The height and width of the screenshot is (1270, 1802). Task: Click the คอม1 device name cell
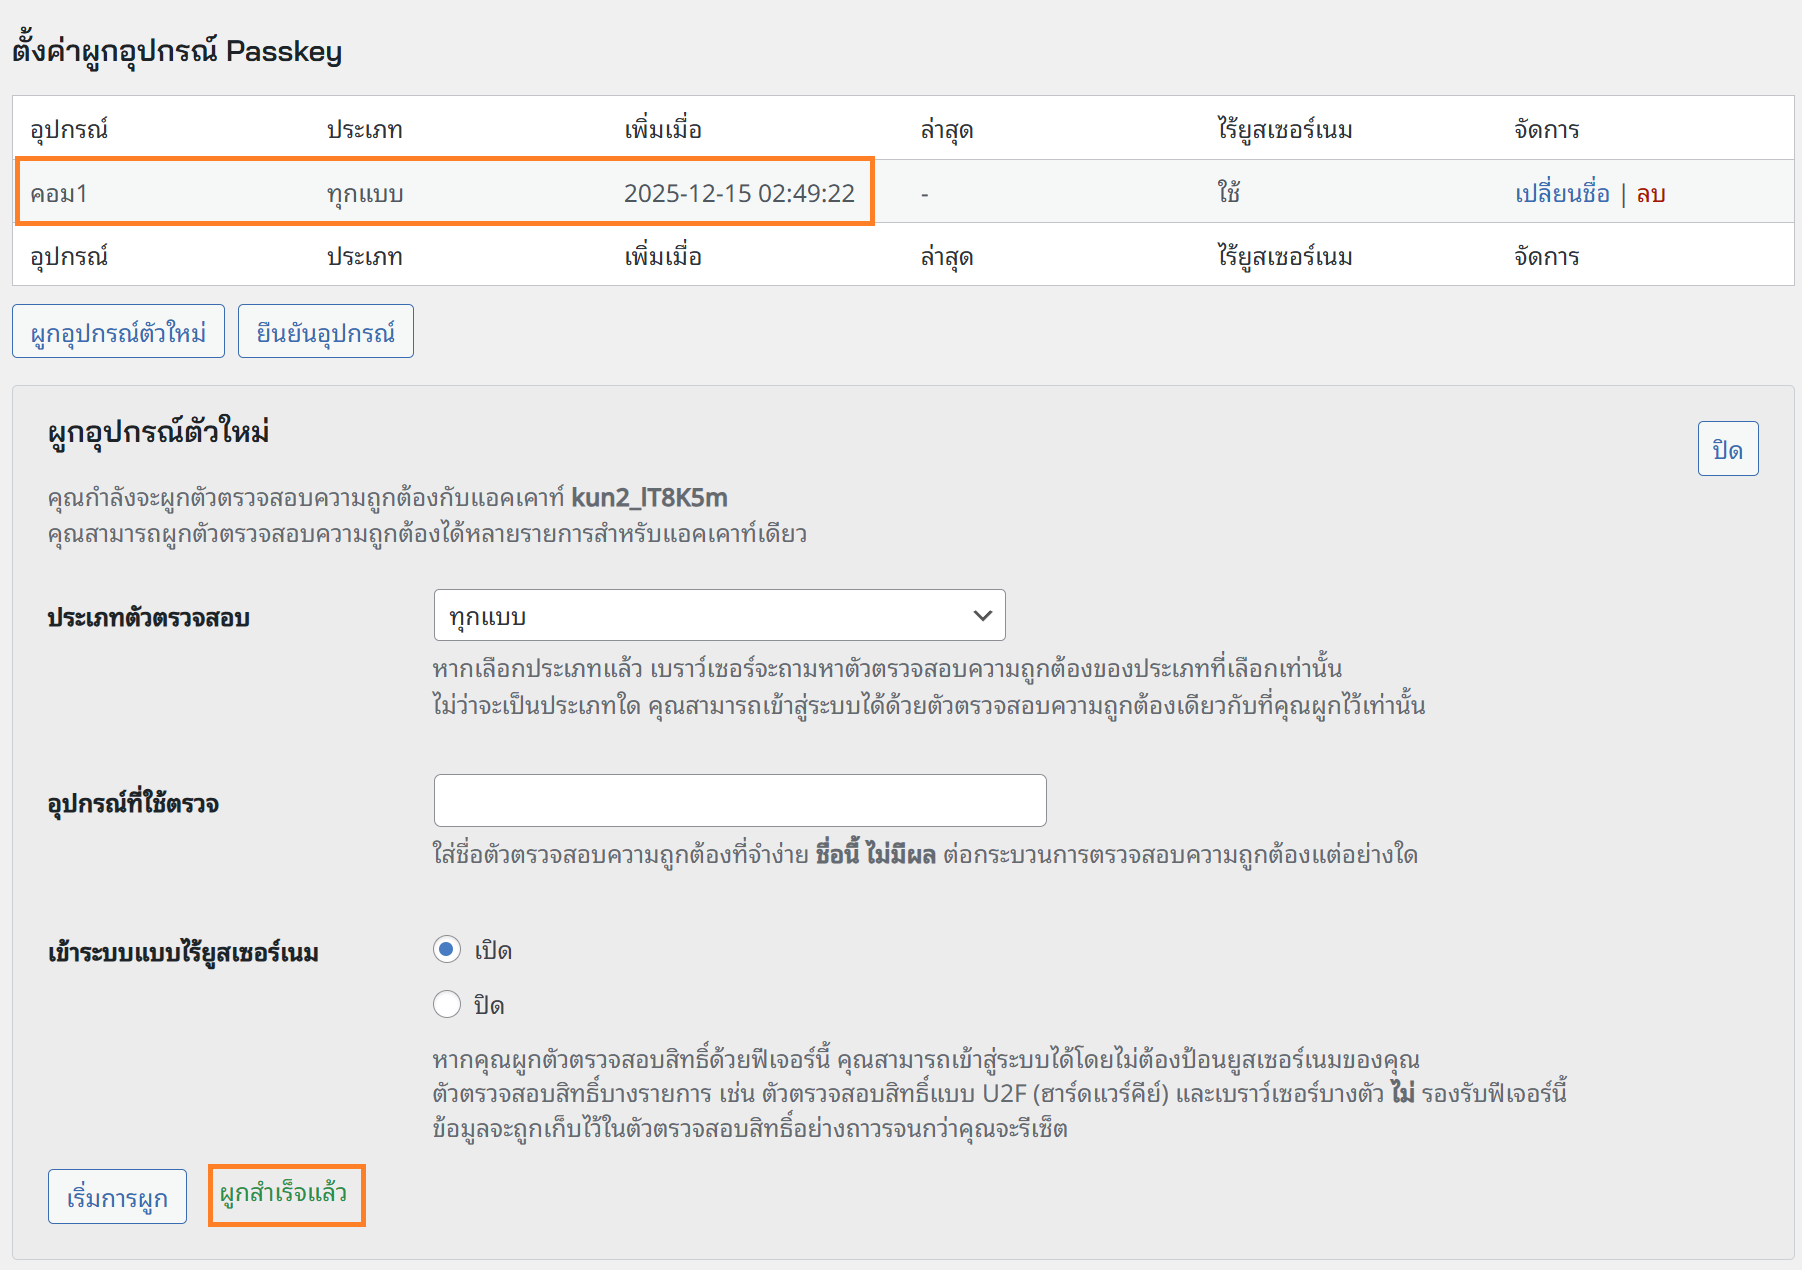pos(59,193)
